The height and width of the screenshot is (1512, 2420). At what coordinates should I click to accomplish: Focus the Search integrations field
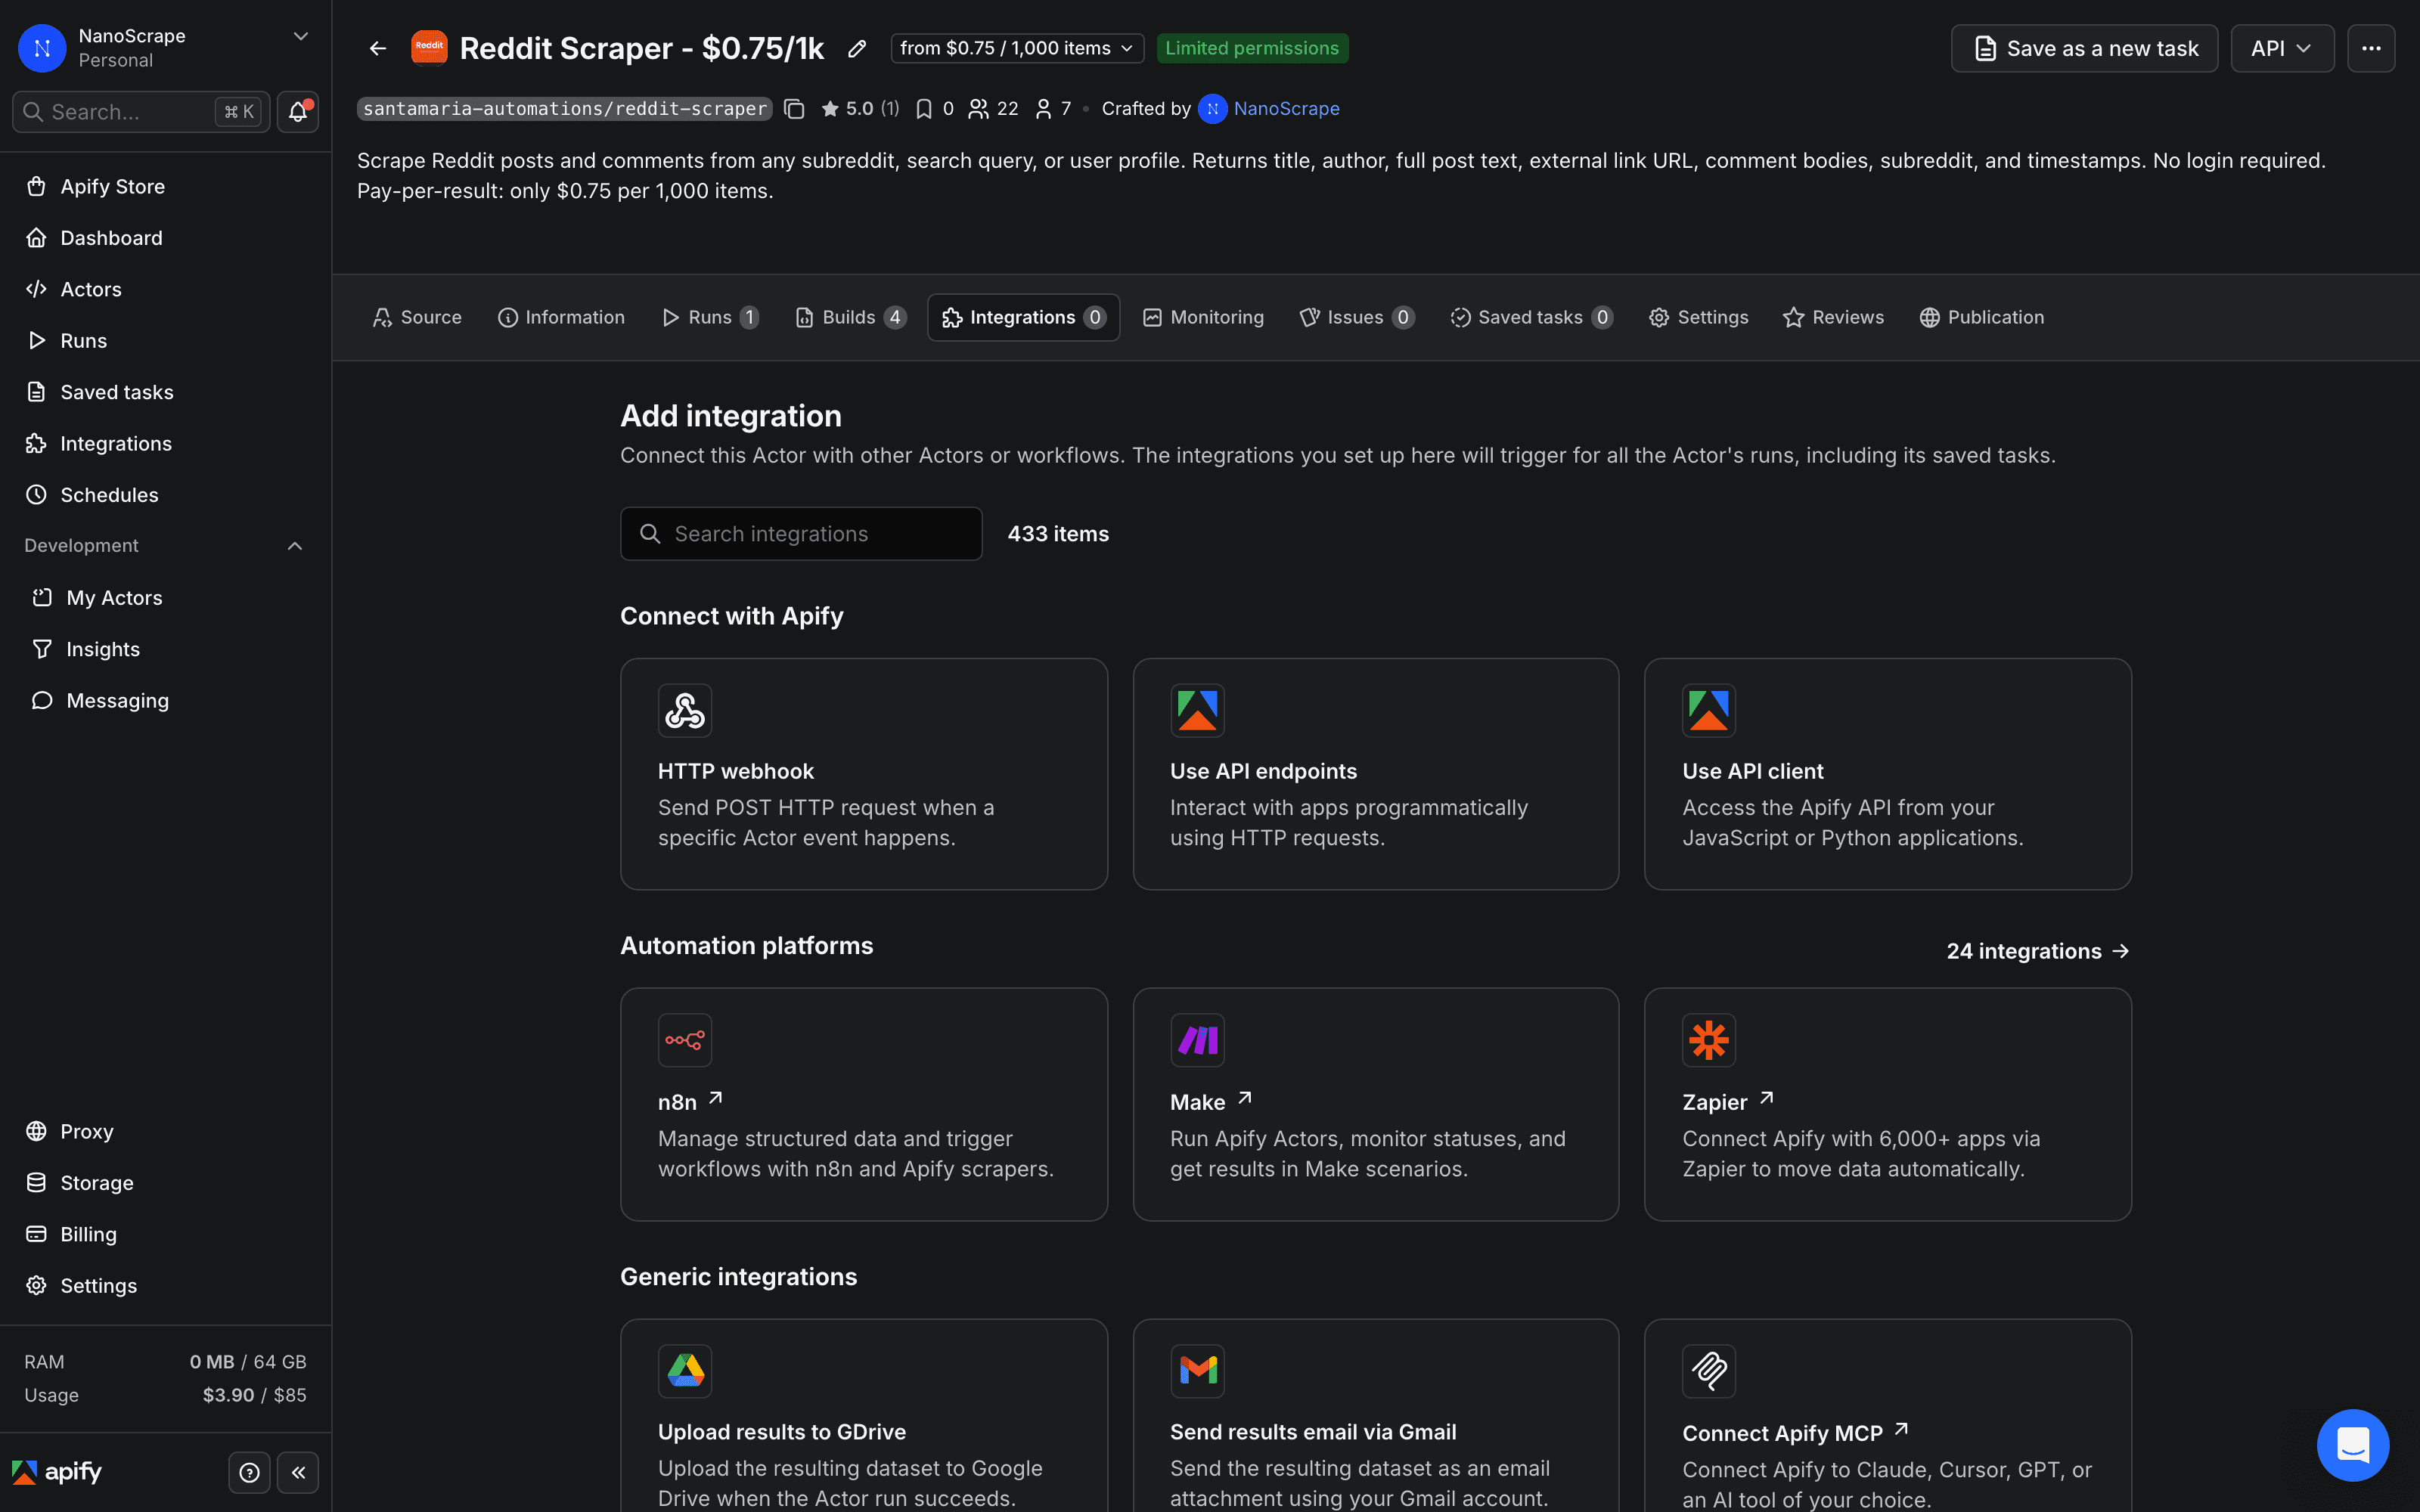(801, 534)
